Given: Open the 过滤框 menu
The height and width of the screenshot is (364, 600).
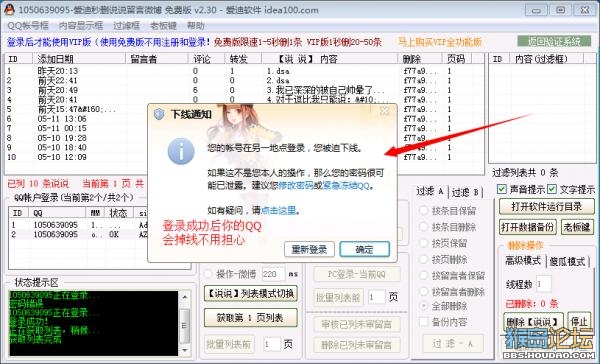Looking at the screenshot, I should click(126, 26).
